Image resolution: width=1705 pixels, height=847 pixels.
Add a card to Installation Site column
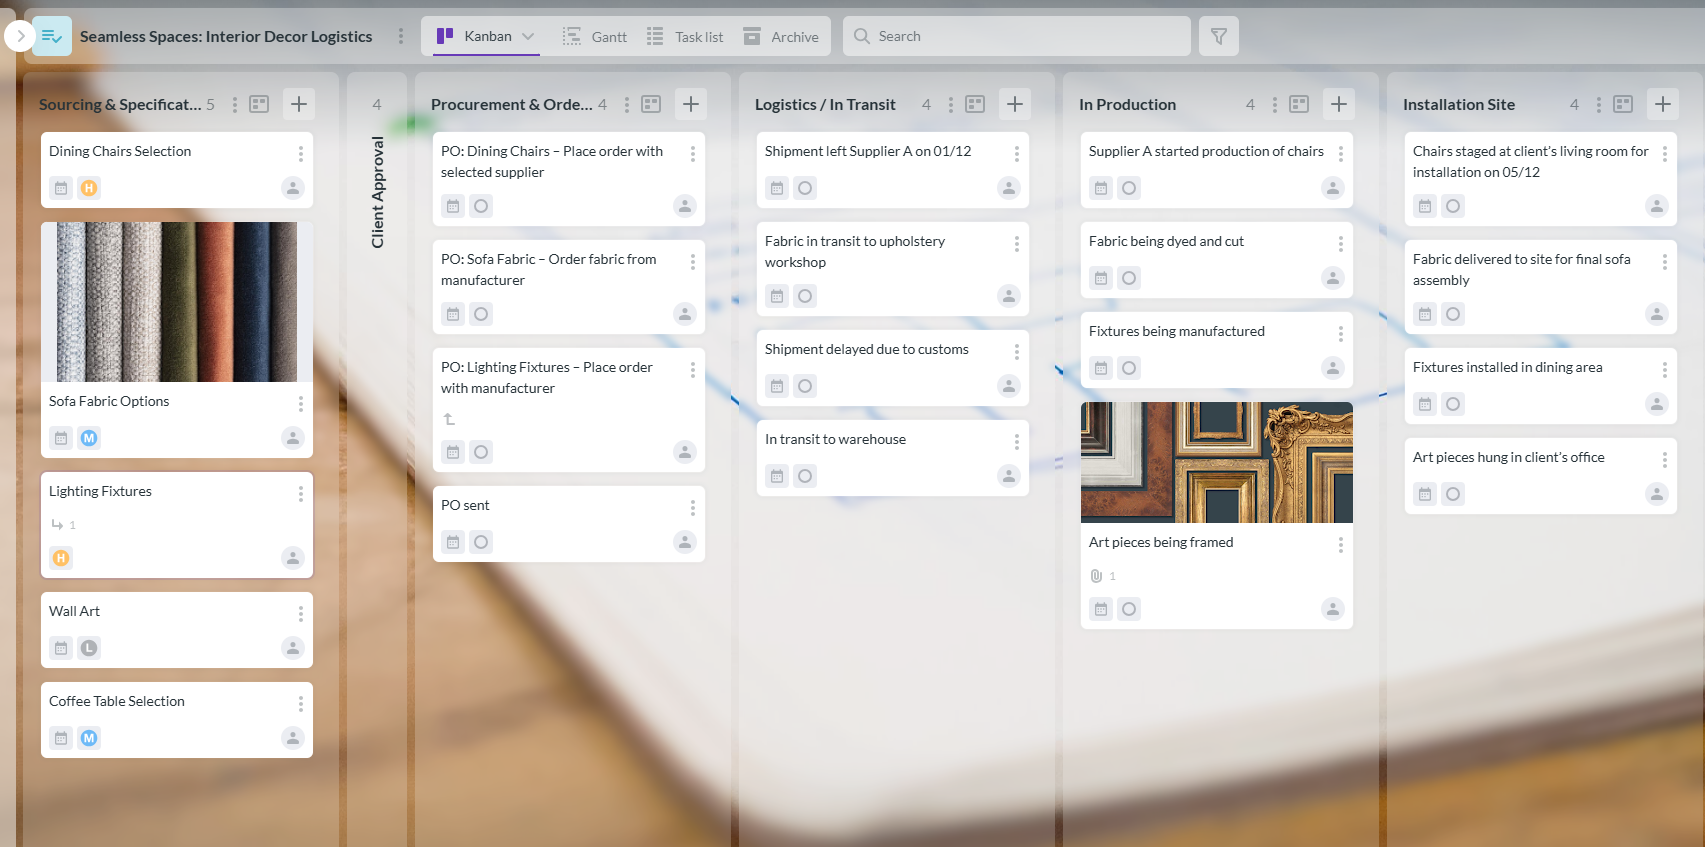[x=1663, y=104]
